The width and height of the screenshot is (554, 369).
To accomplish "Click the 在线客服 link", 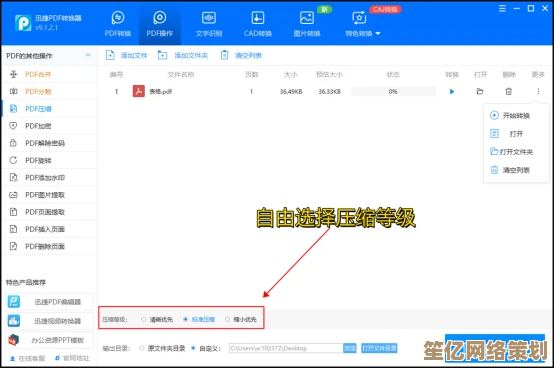I will (28, 358).
